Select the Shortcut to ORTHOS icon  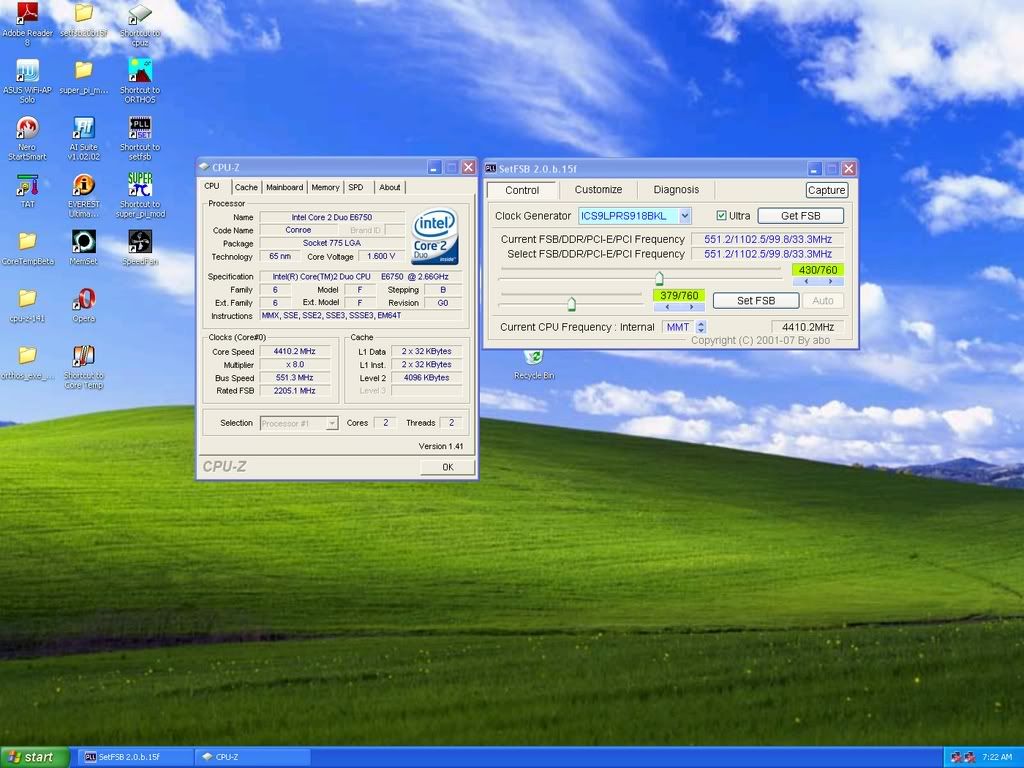[140, 71]
